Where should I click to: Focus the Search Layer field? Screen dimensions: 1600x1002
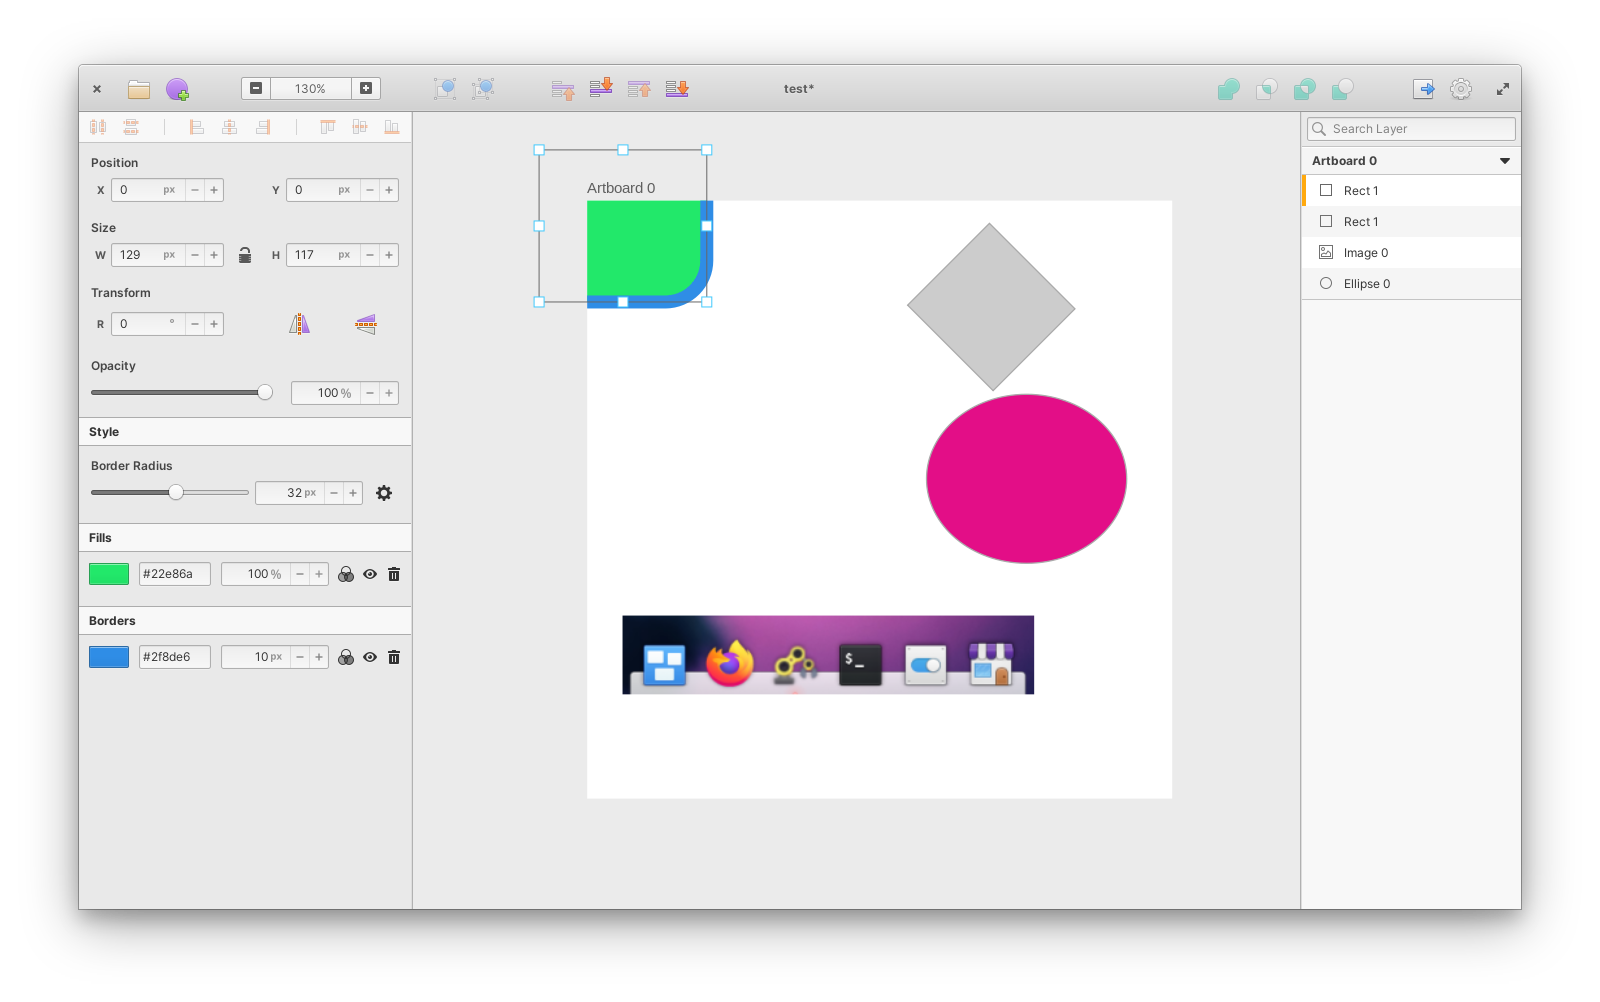(1411, 129)
